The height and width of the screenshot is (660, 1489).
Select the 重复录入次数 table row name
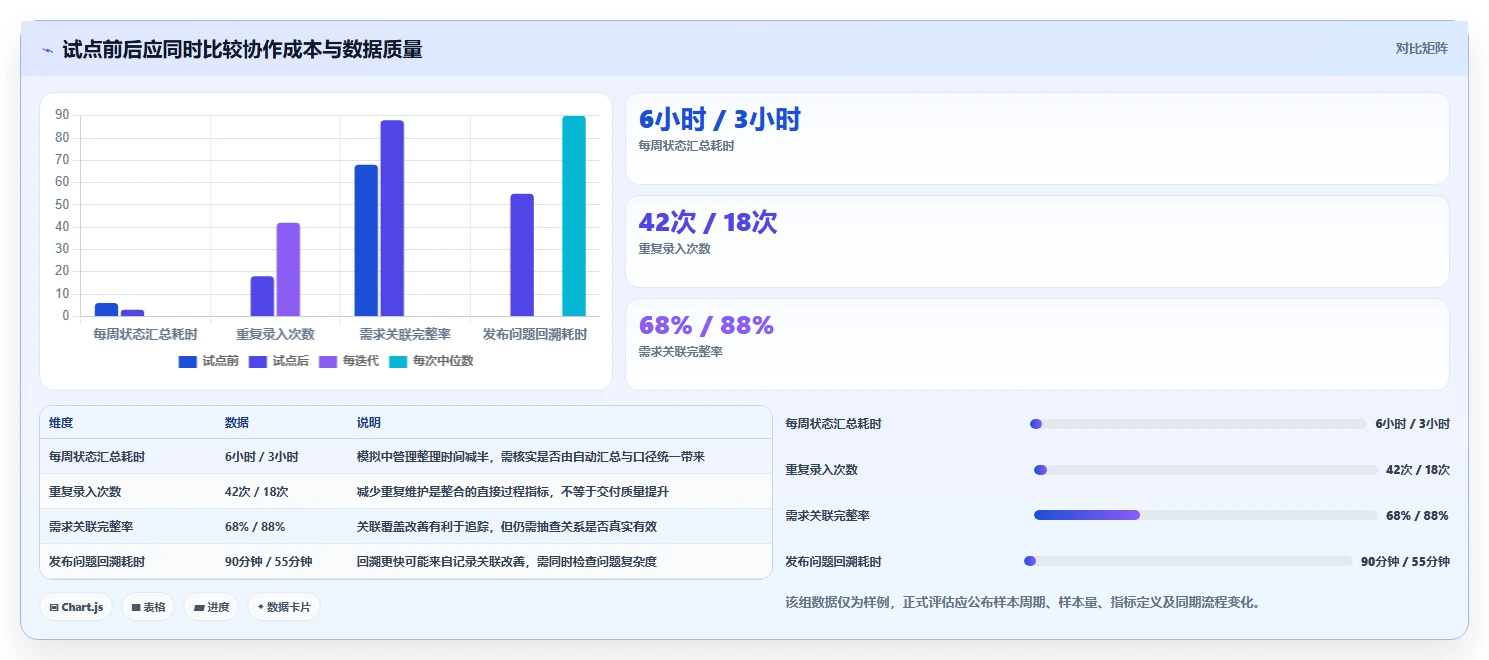point(85,491)
